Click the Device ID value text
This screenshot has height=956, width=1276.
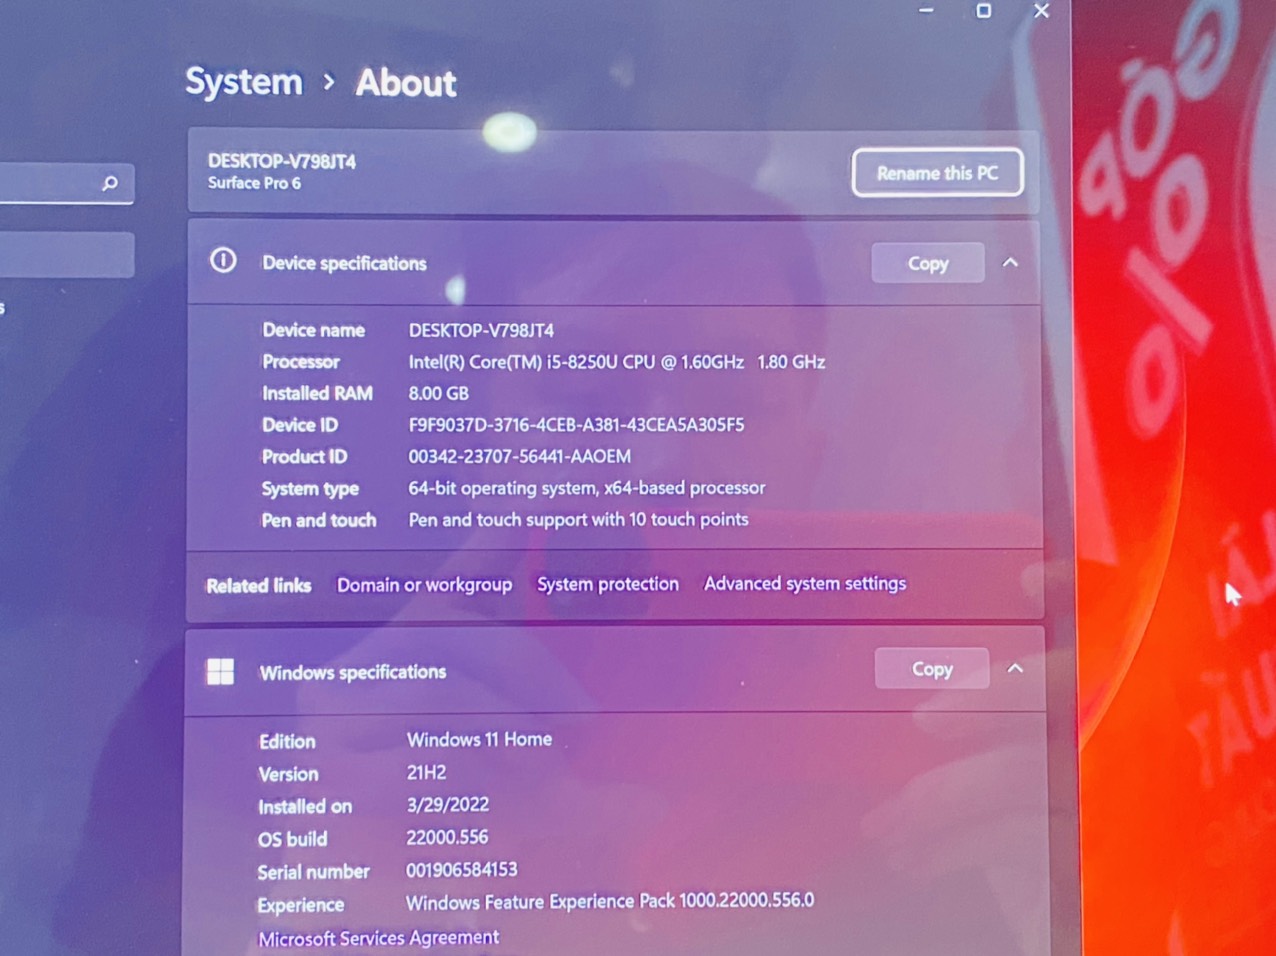pos(576,425)
